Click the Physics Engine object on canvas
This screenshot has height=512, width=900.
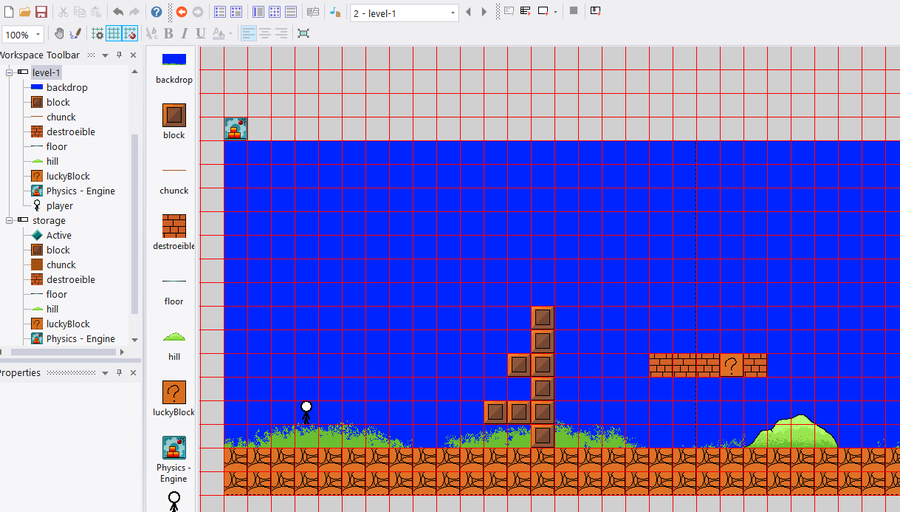point(236,129)
